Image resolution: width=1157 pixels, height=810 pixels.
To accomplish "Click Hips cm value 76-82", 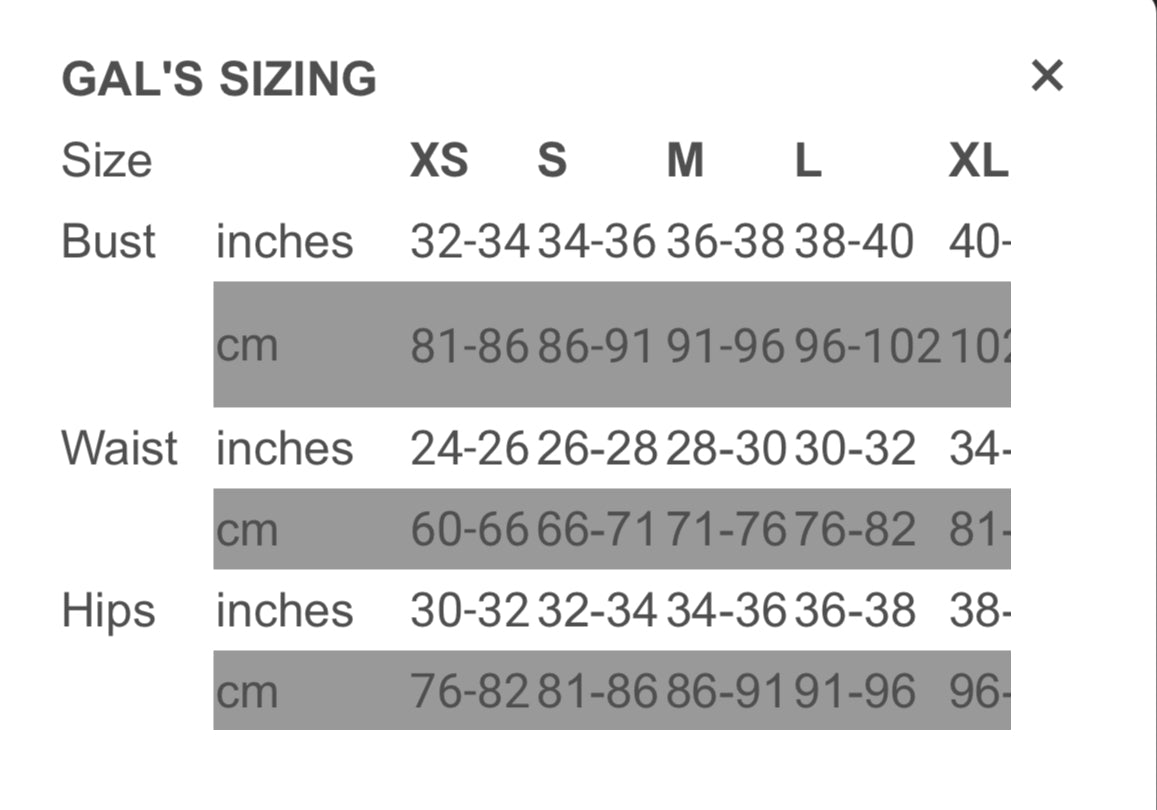I will pos(469,692).
